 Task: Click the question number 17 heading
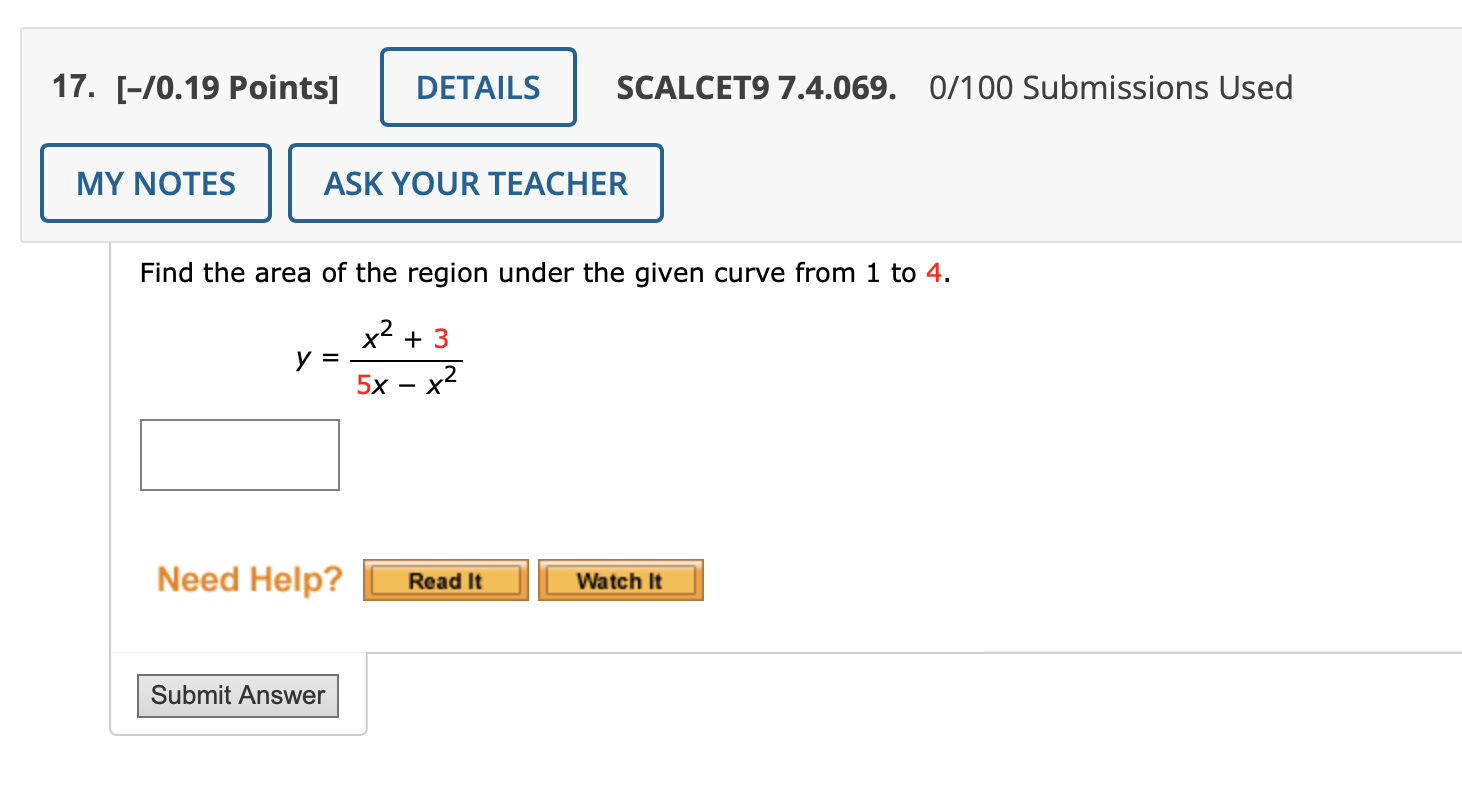click(x=70, y=88)
